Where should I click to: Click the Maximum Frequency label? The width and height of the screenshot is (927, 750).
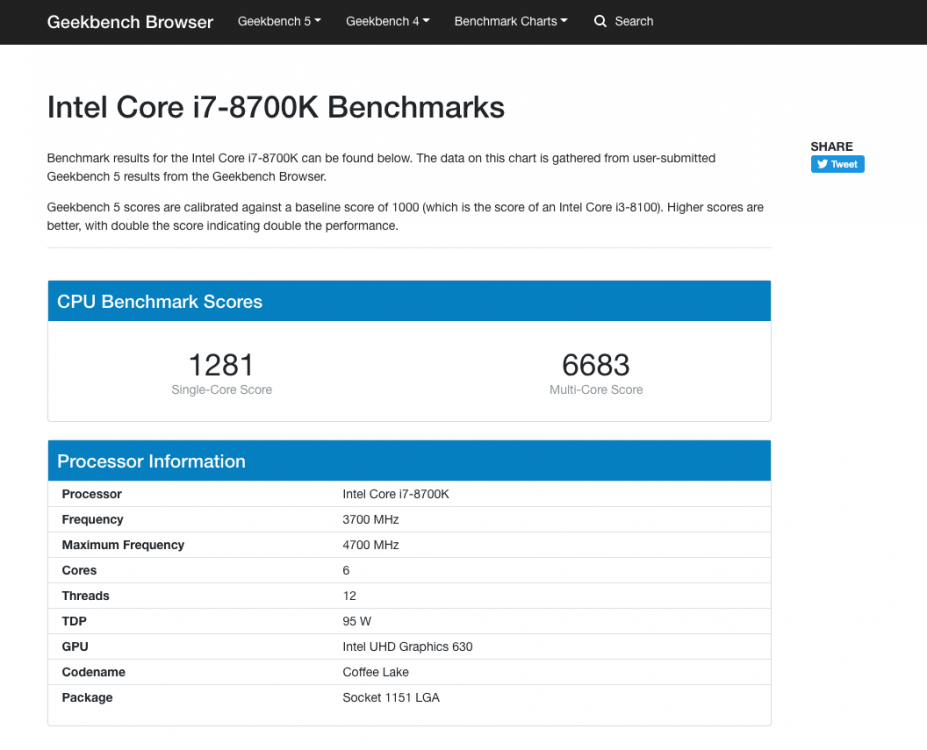(123, 545)
